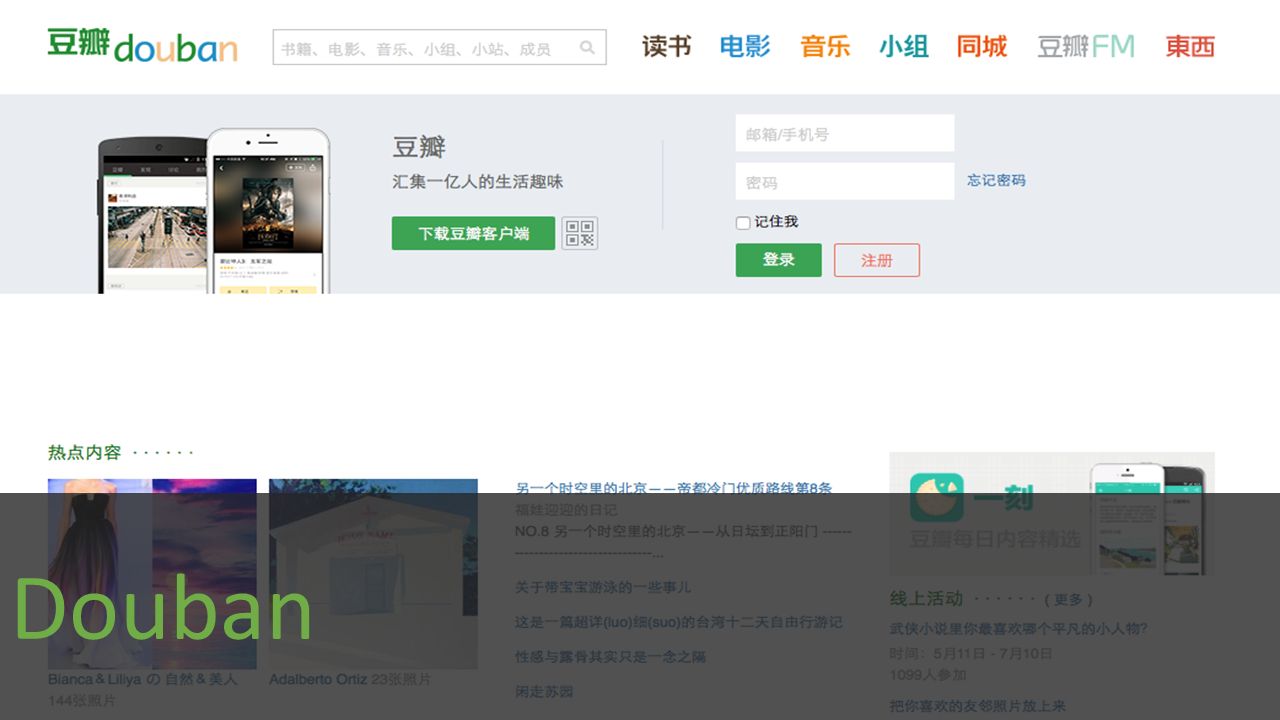1280x720 pixels.
Task: Focus the 邮箱/手机号 email input field
Action: [x=845, y=133]
